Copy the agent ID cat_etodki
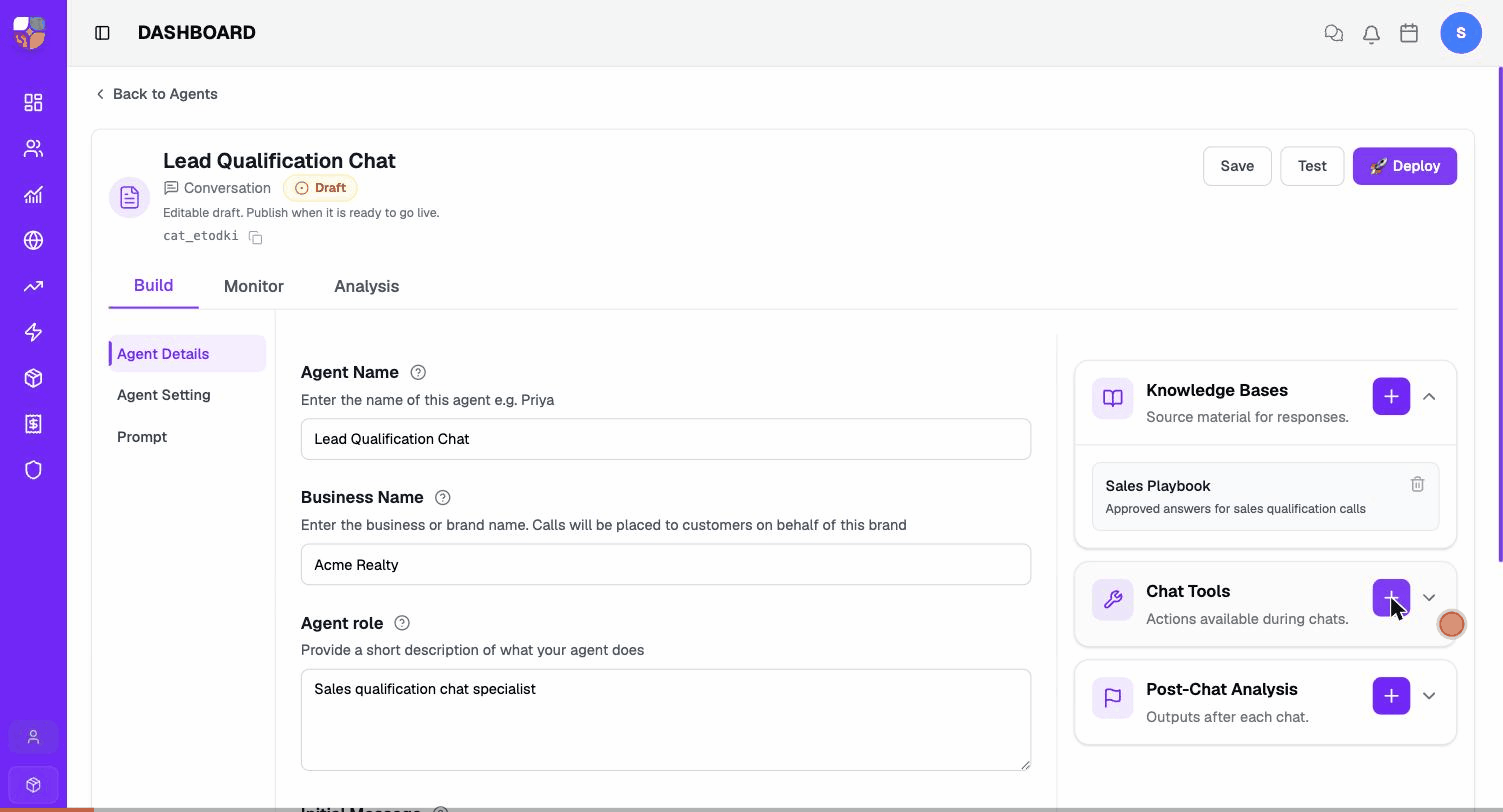Screen dimensions: 1503x812 pyautogui.click(x=256, y=237)
